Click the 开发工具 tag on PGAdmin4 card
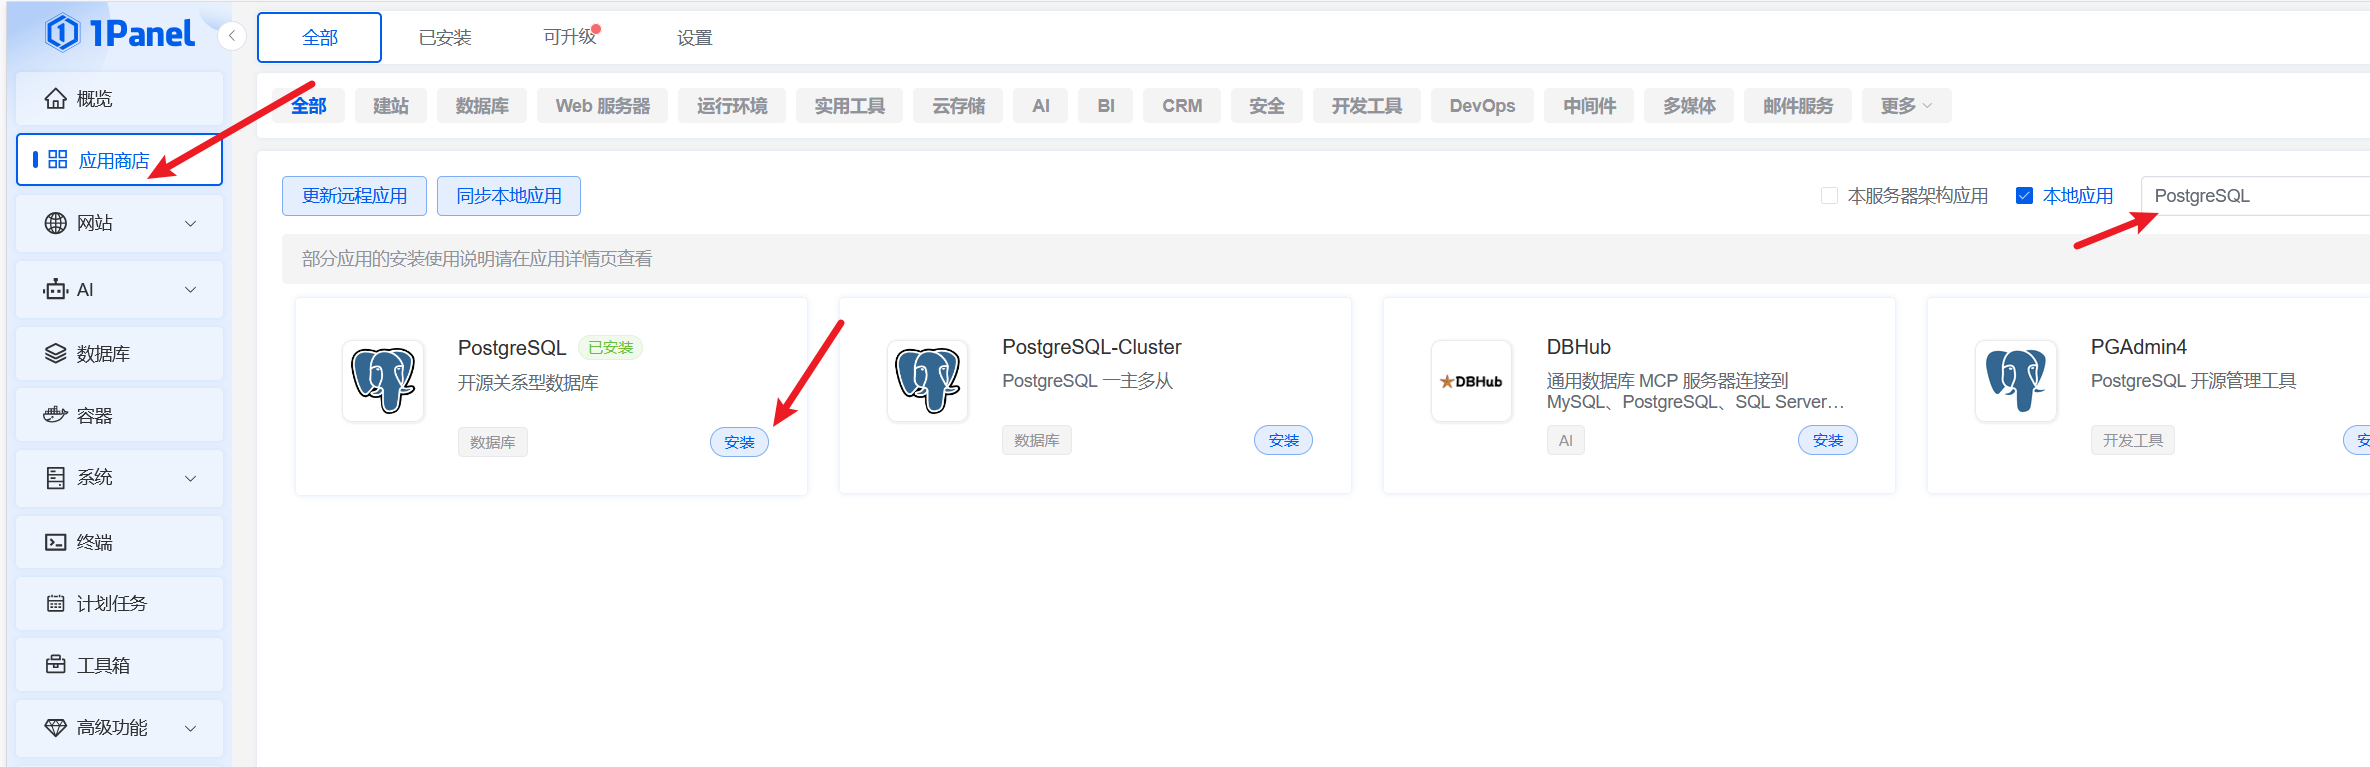 click(x=2132, y=440)
